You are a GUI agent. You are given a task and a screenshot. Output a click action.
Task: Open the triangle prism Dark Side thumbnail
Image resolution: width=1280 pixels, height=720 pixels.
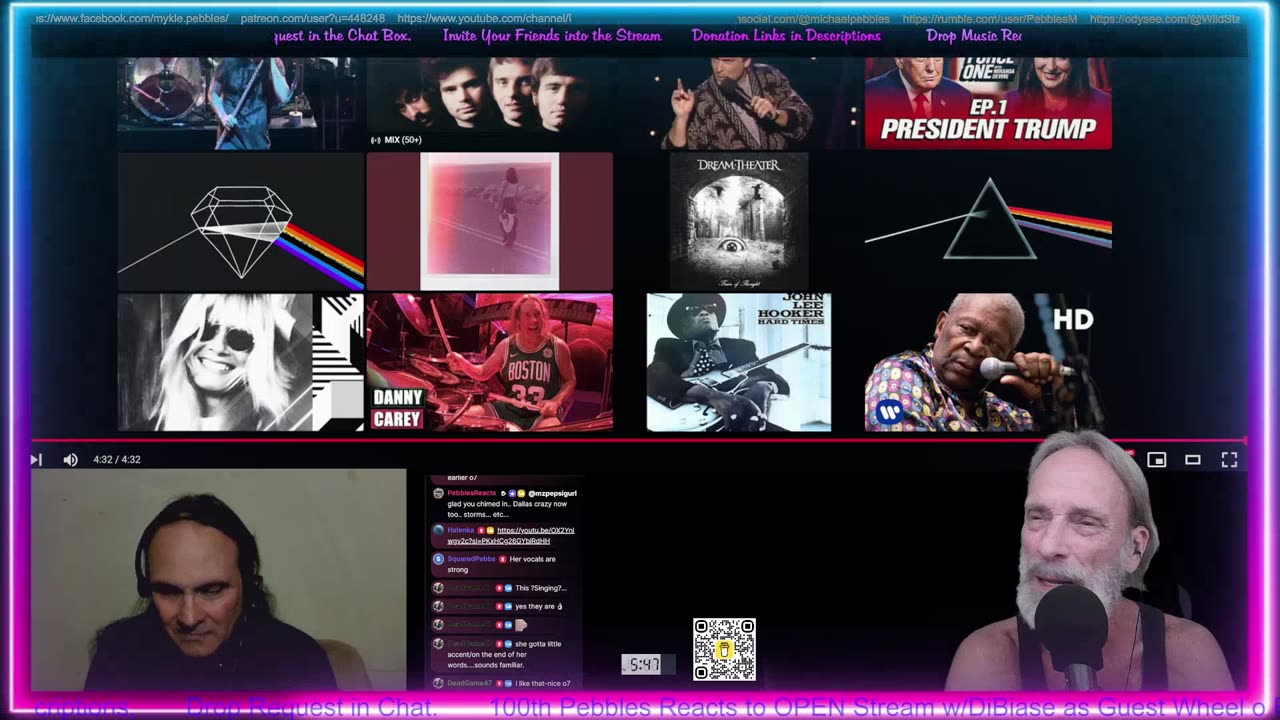coord(988,221)
